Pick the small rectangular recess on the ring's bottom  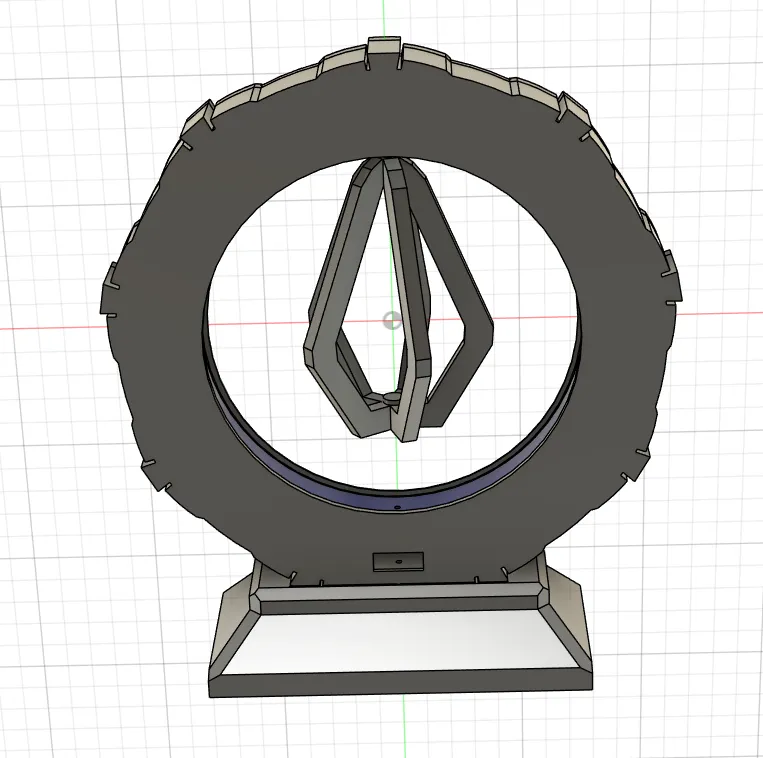(398, 561)
